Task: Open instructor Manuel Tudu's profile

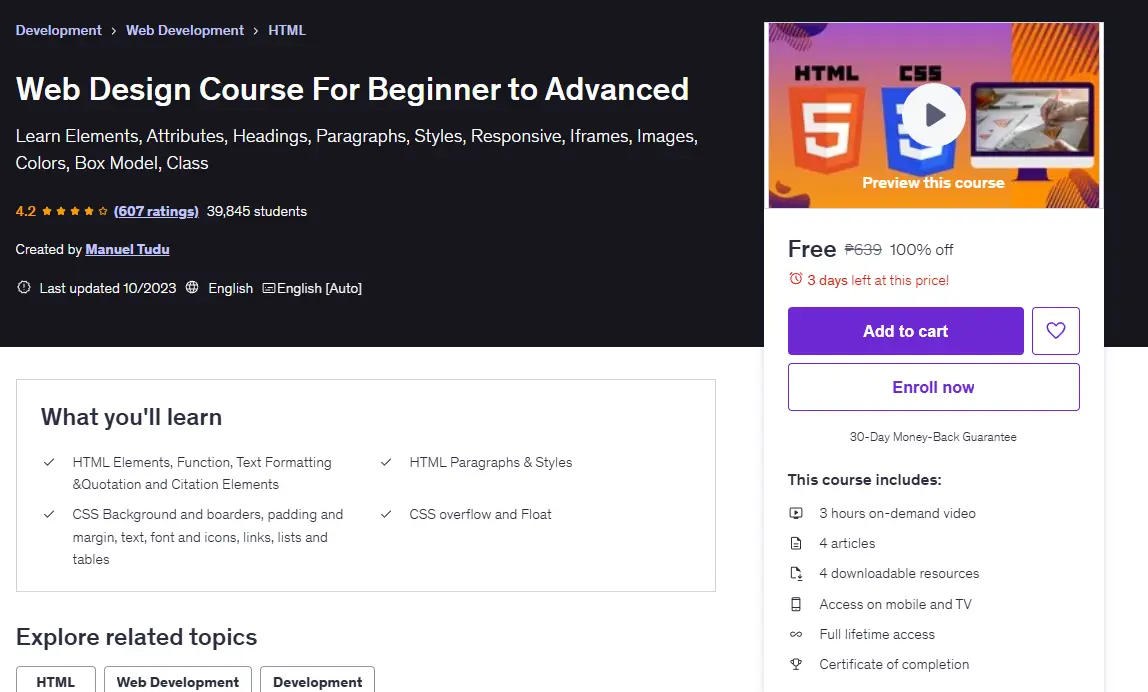Action: 127,249
